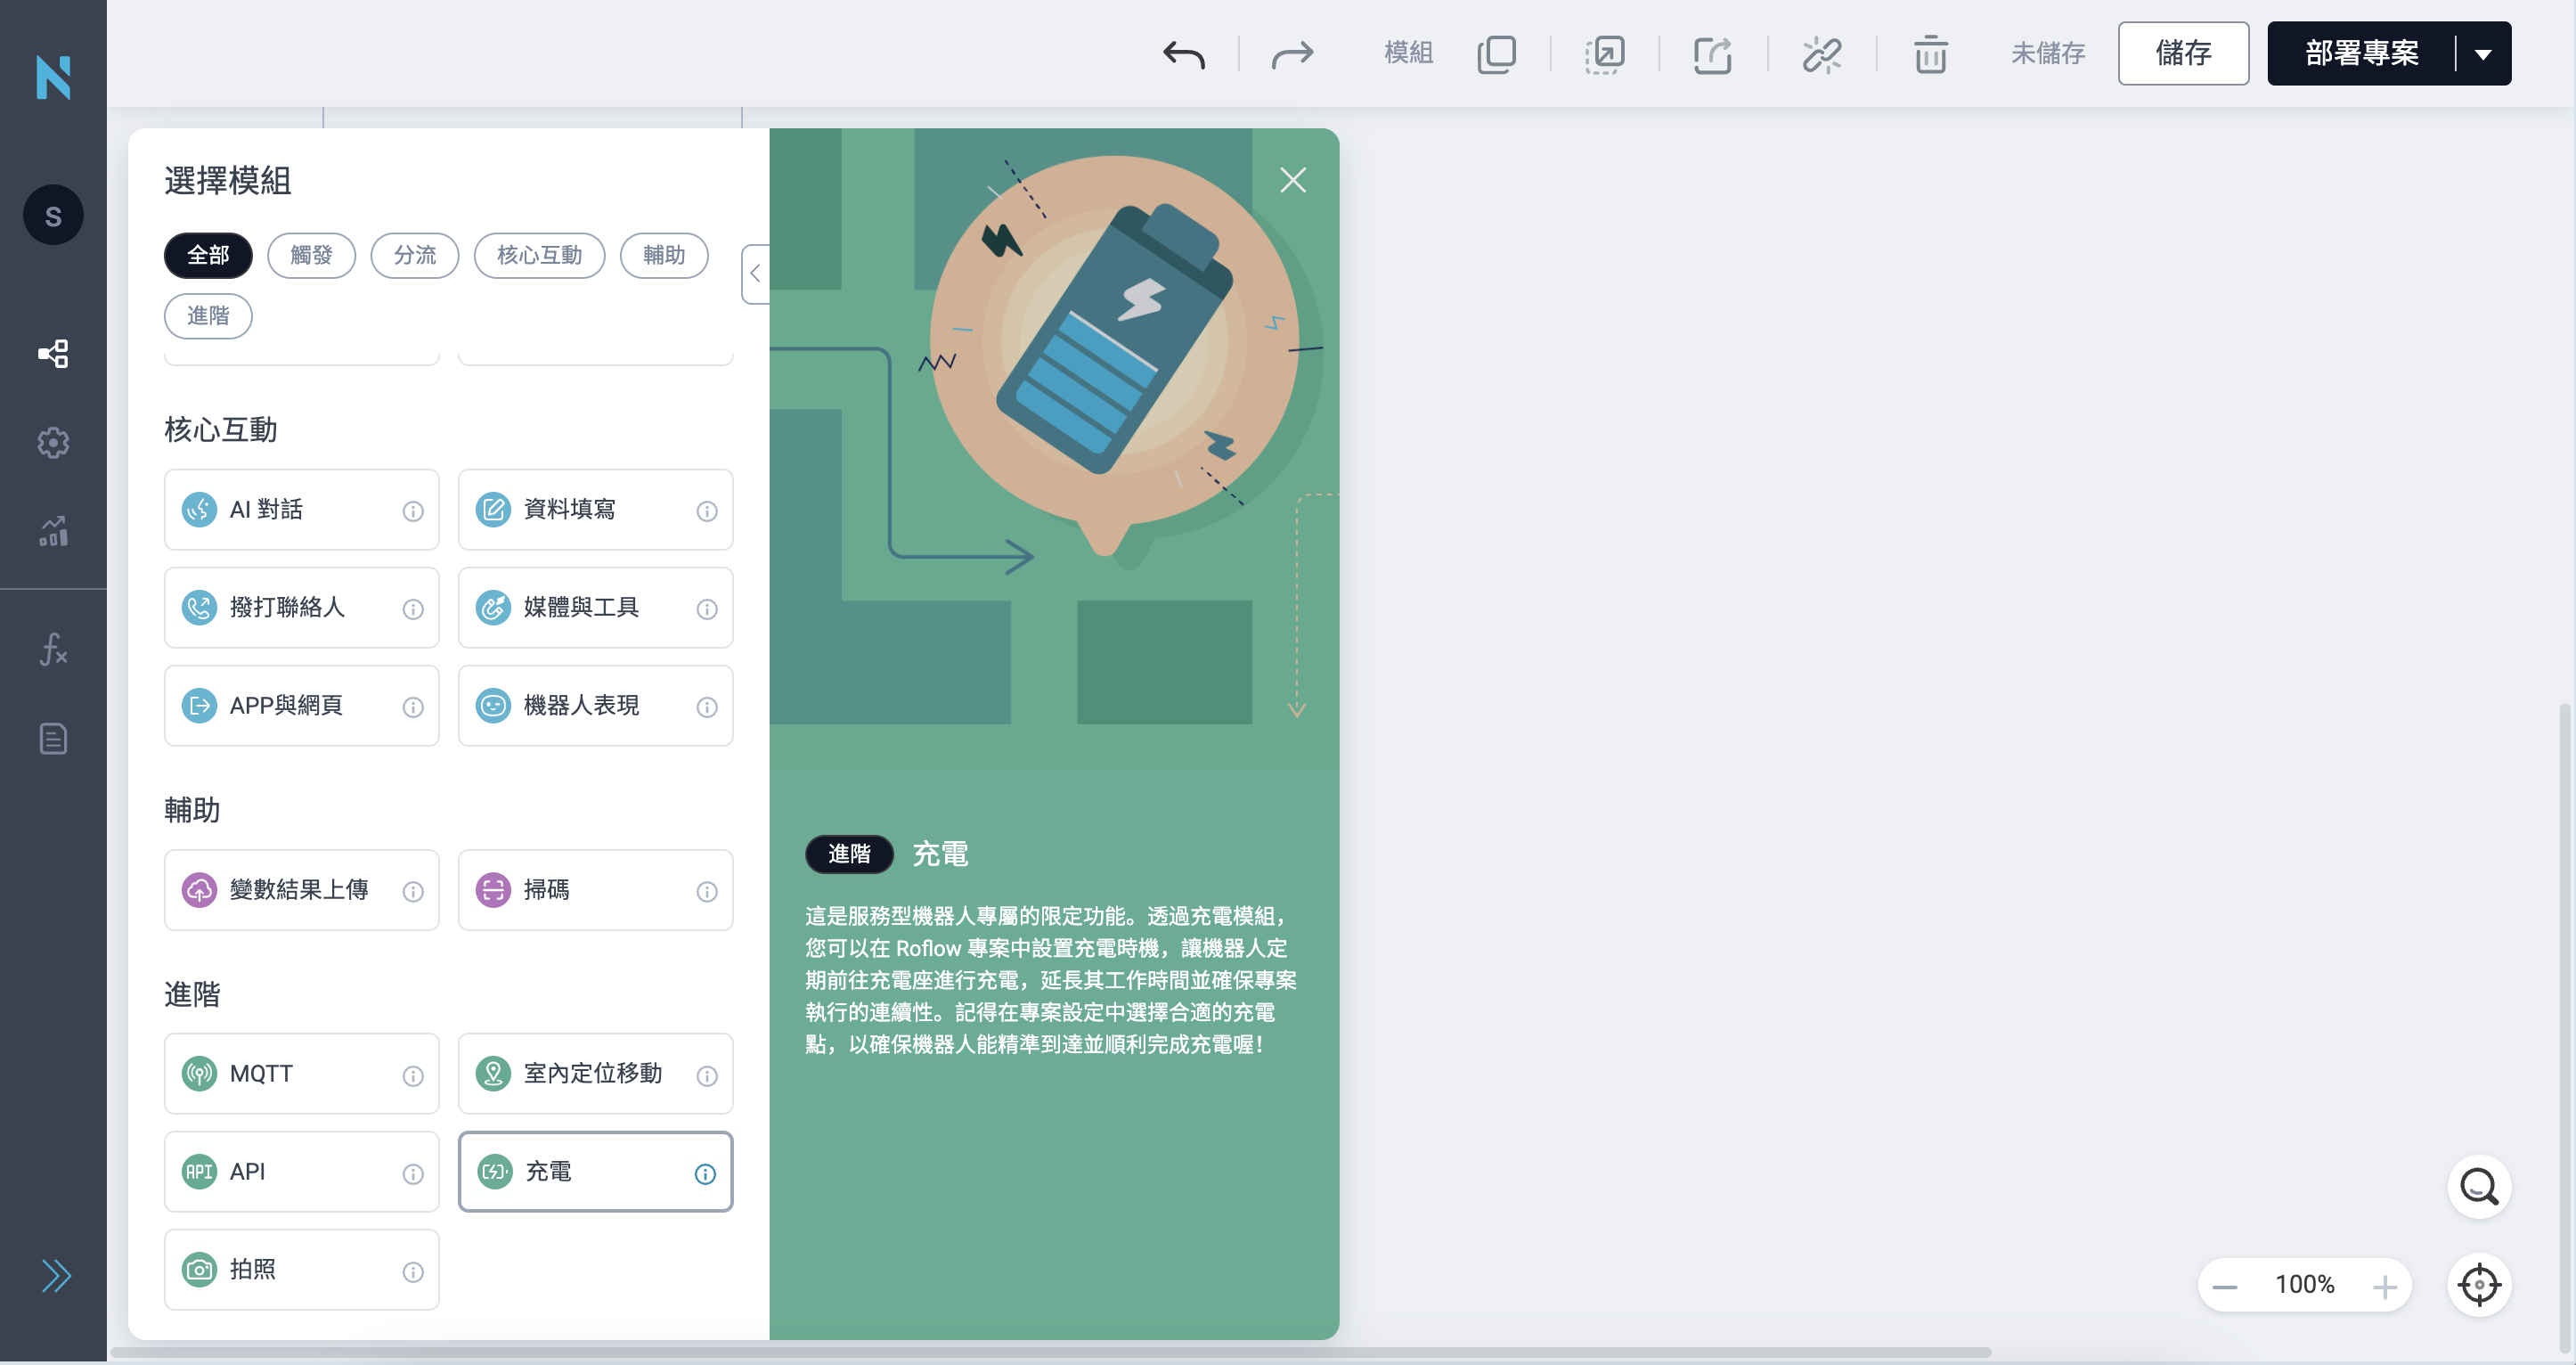Zoom out with the minus button

2225,1286
